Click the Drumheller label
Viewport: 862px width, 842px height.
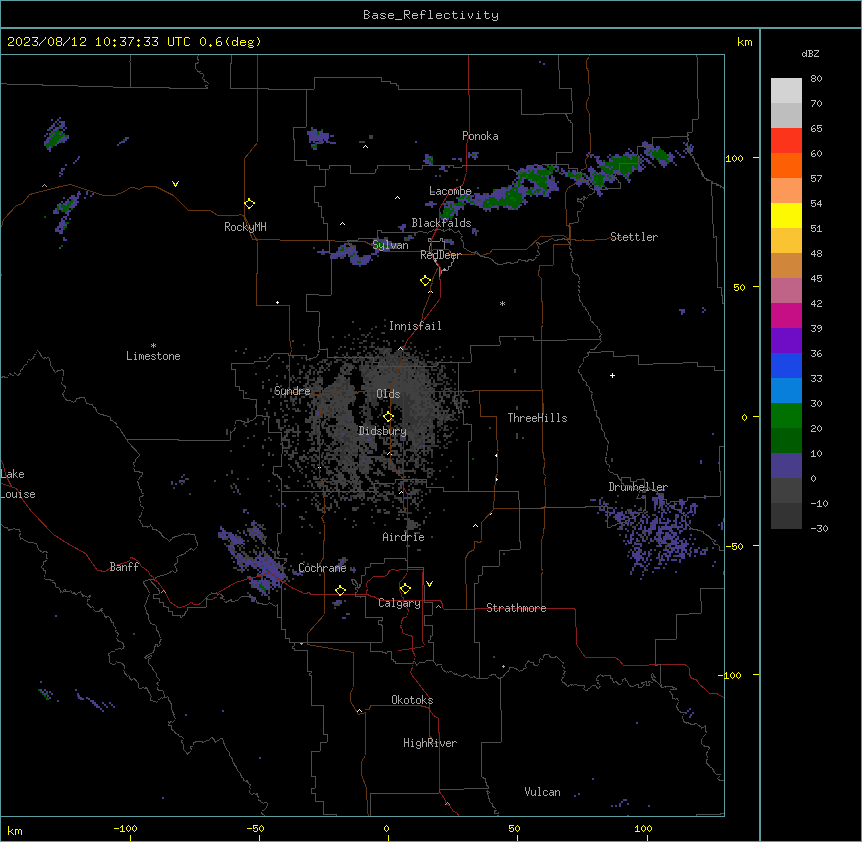638,487
